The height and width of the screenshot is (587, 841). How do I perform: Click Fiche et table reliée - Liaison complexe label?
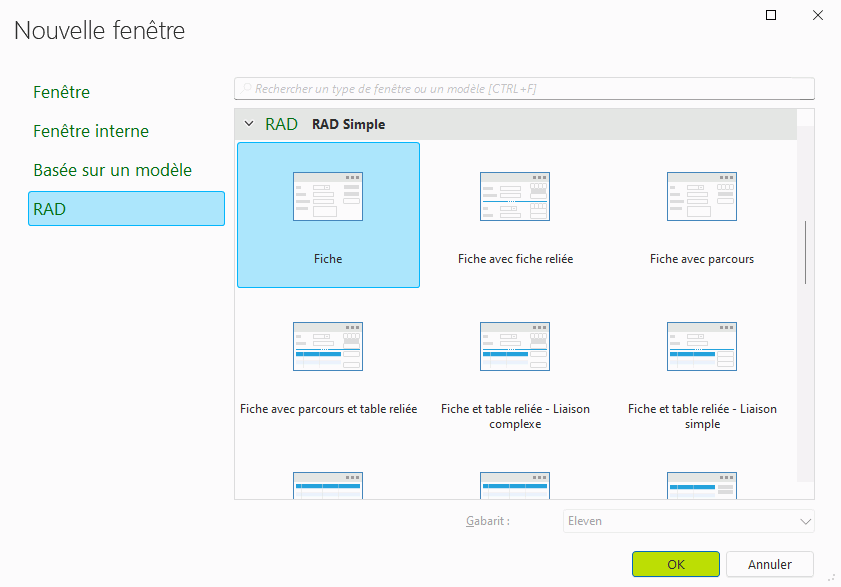click(x=515, y=416)
